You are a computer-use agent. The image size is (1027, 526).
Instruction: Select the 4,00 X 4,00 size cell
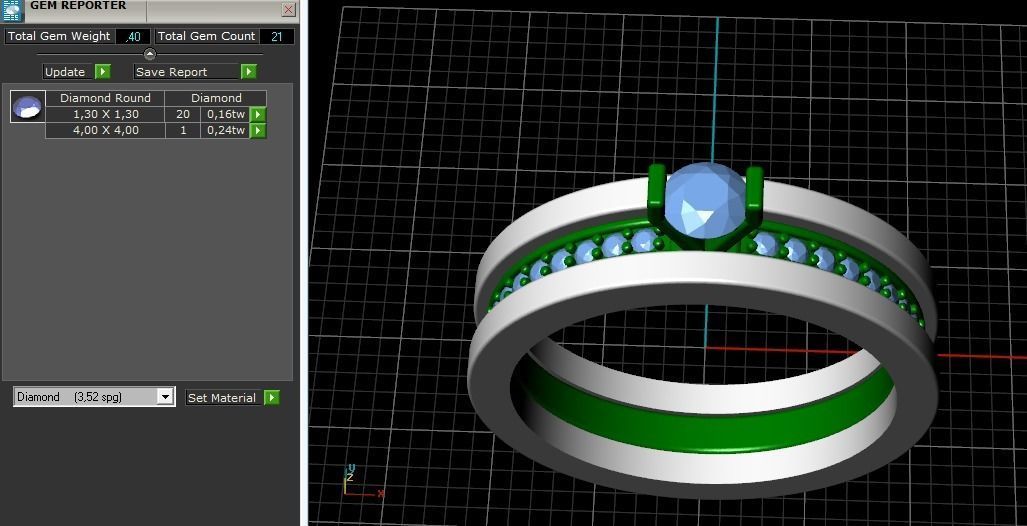[x=105, y=130]
